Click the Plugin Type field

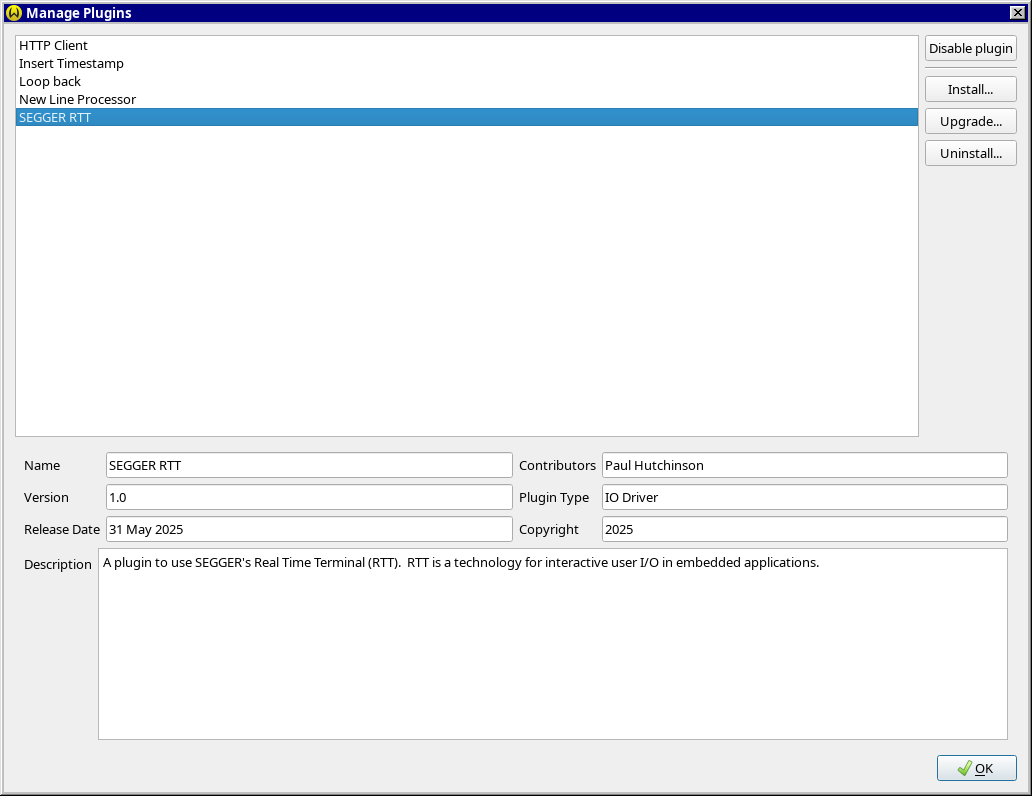pos(804,498)
